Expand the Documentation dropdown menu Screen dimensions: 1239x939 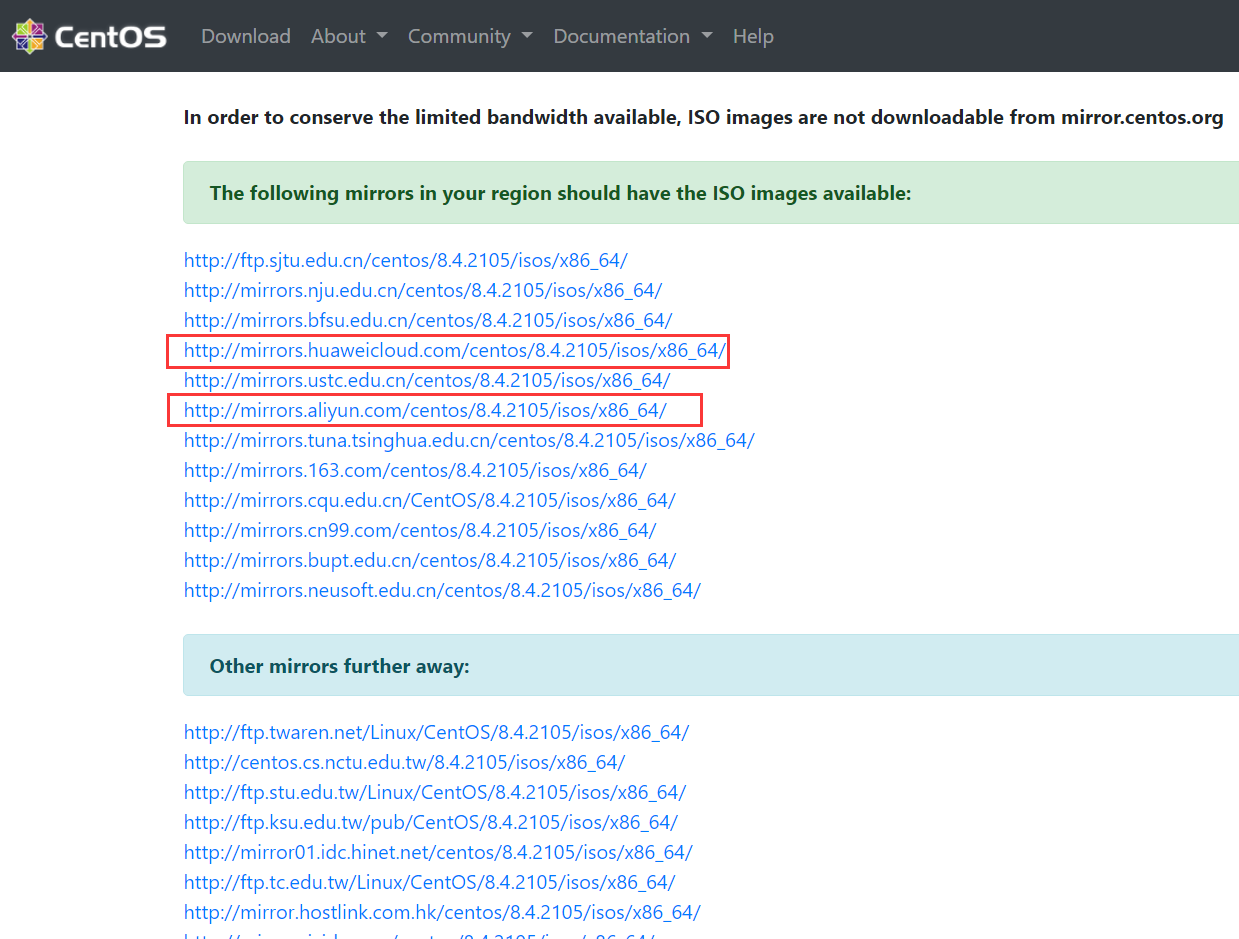tap(633, 36)
